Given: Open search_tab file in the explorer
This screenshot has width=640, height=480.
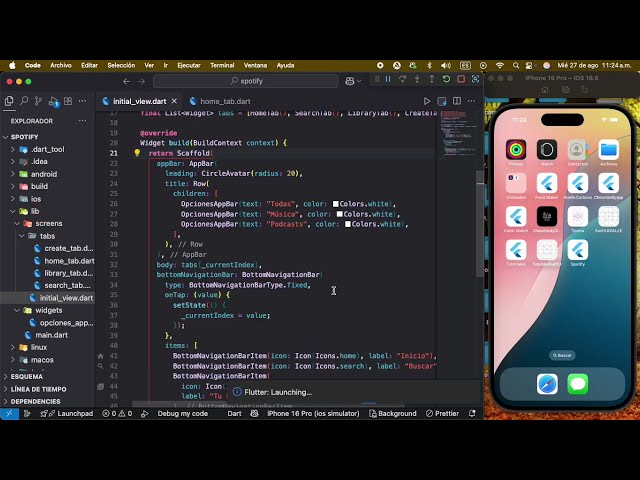Looking at the screenshot, I should click(48, 285).
